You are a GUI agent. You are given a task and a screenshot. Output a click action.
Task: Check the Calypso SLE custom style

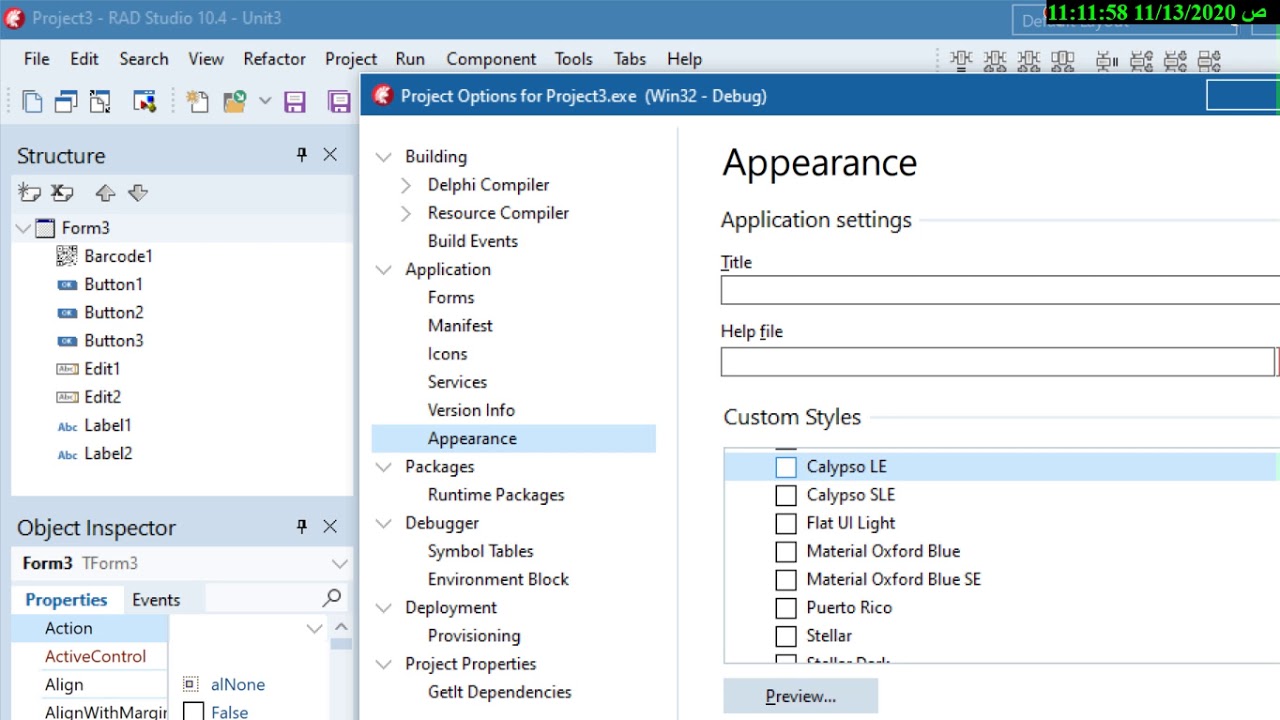coord(786,495)
